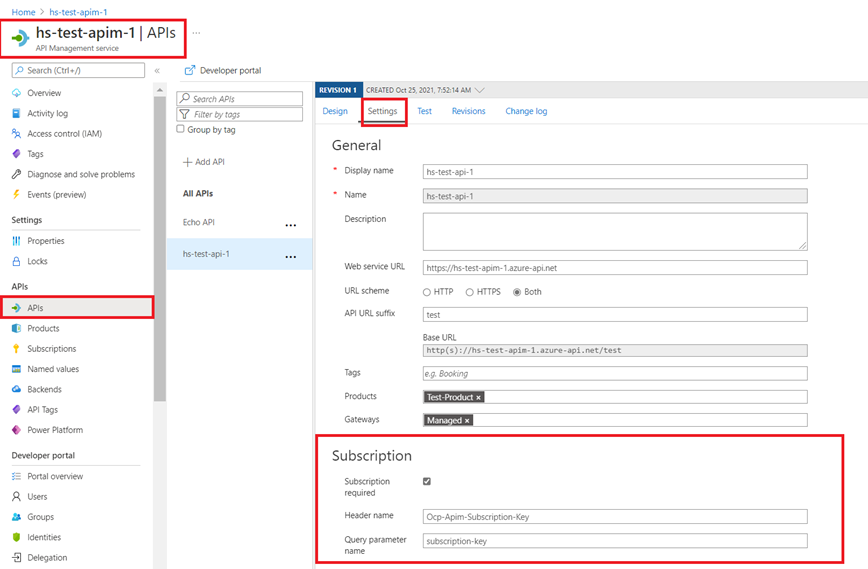
Task: Go to the Home breadcrumb link
Action: (x=23, y=12)
